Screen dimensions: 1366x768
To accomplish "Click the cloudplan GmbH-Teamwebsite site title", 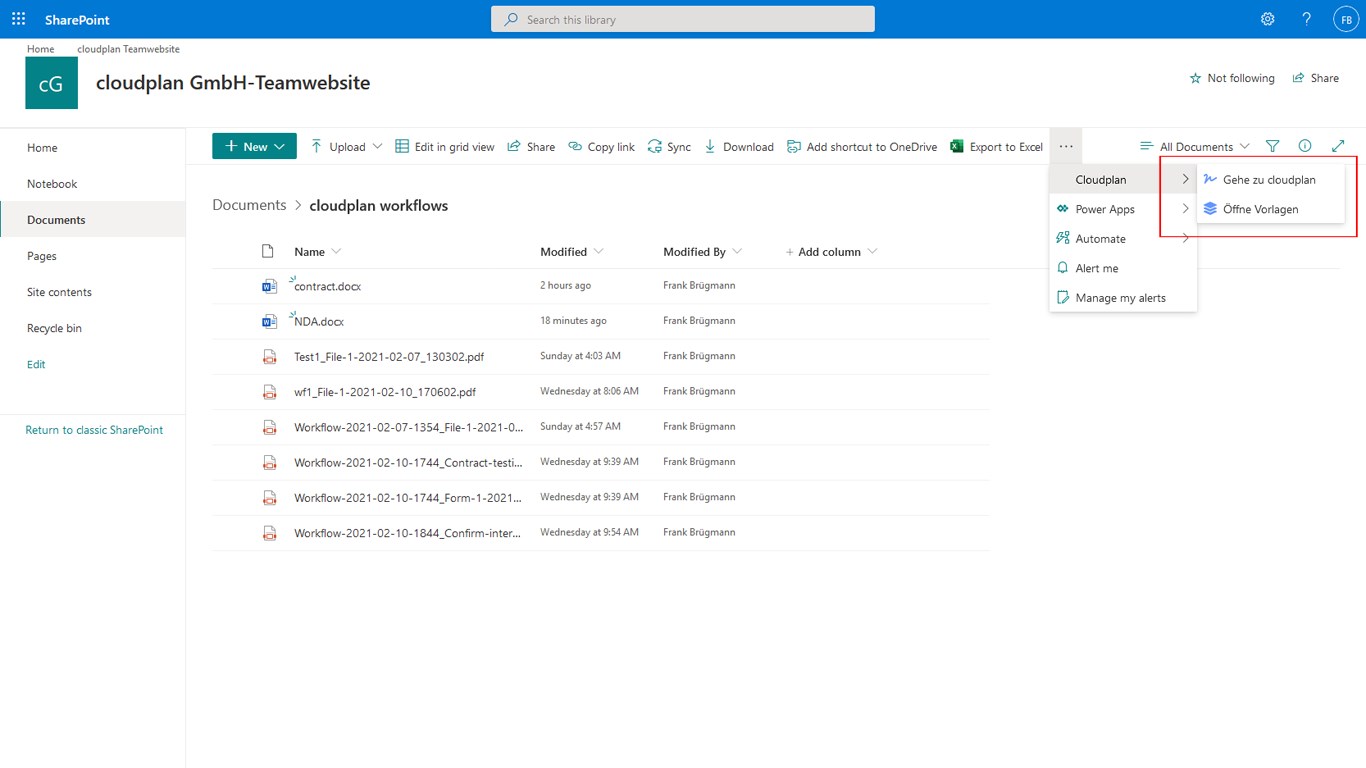I will click(x=233, y=83).
